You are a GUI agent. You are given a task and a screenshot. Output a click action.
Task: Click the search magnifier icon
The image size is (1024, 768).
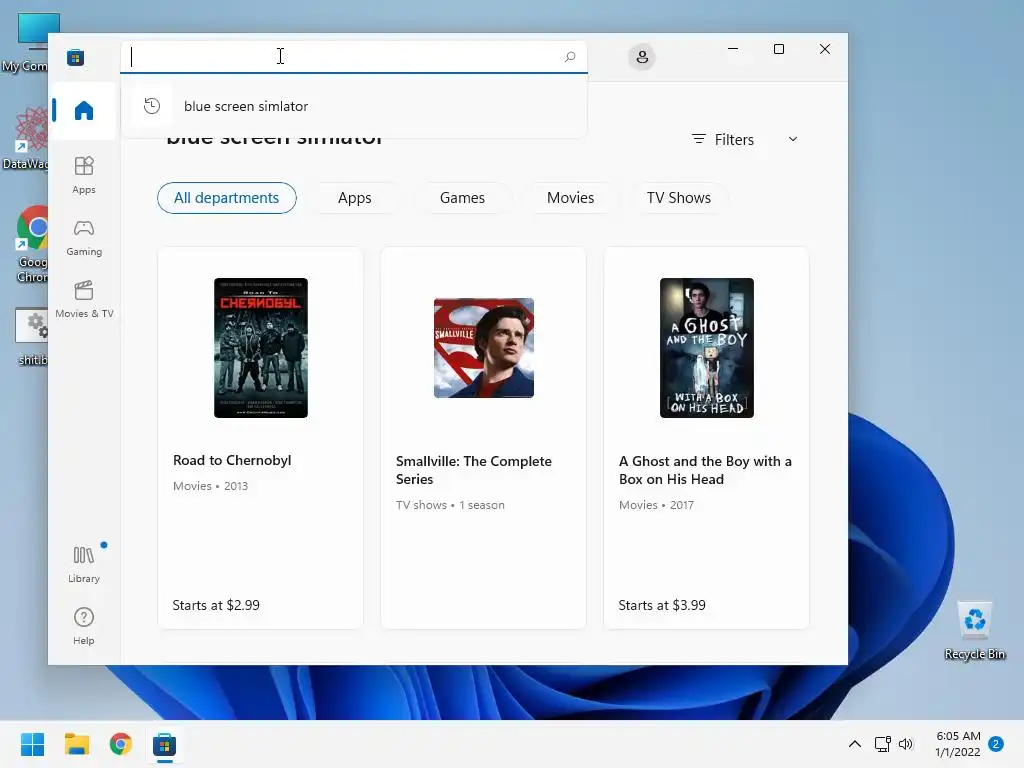[x=570, y=57]
